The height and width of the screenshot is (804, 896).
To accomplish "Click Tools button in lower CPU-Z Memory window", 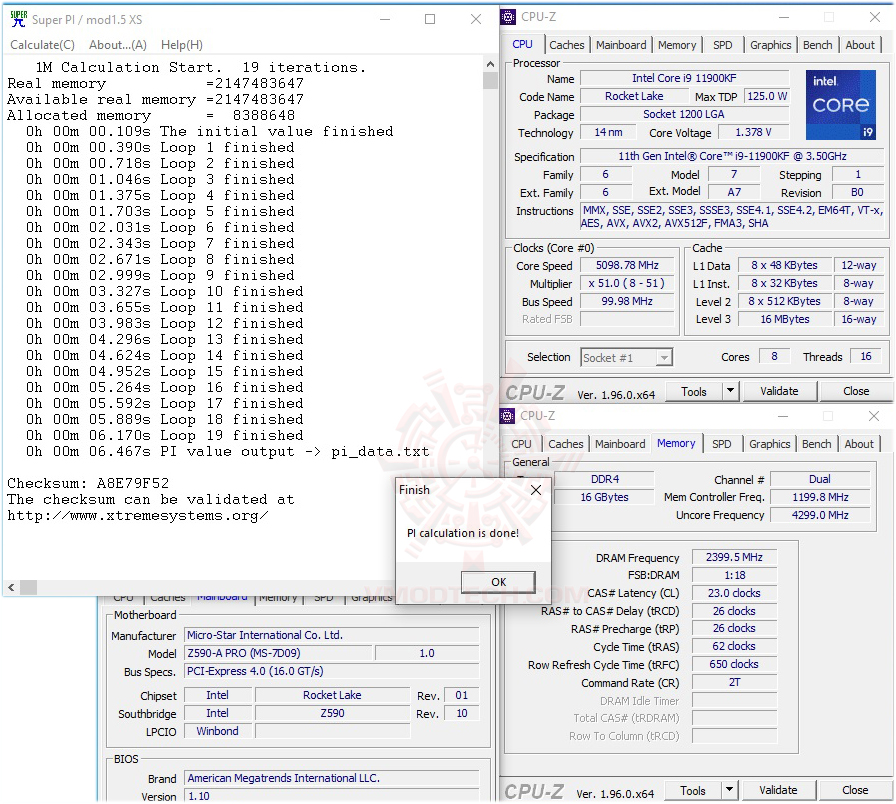I will (x=693, y=790).
